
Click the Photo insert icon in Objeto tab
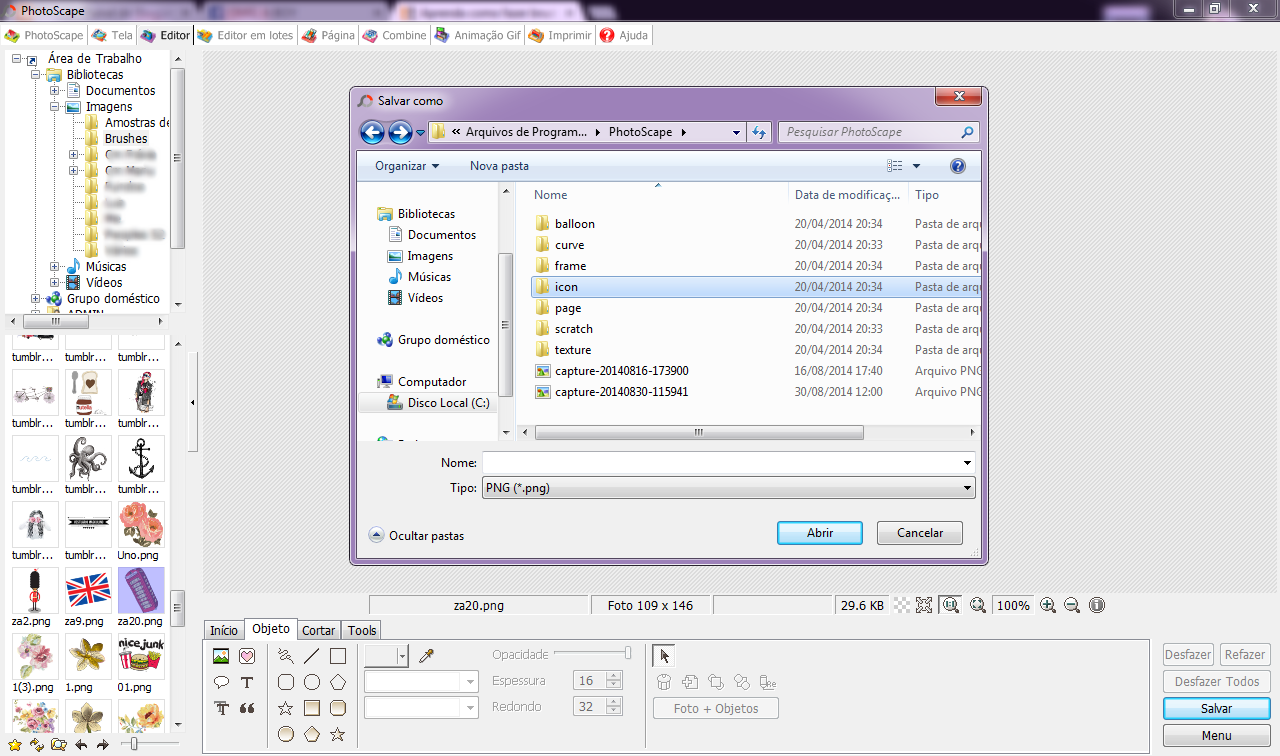click(x=221, y=656)
